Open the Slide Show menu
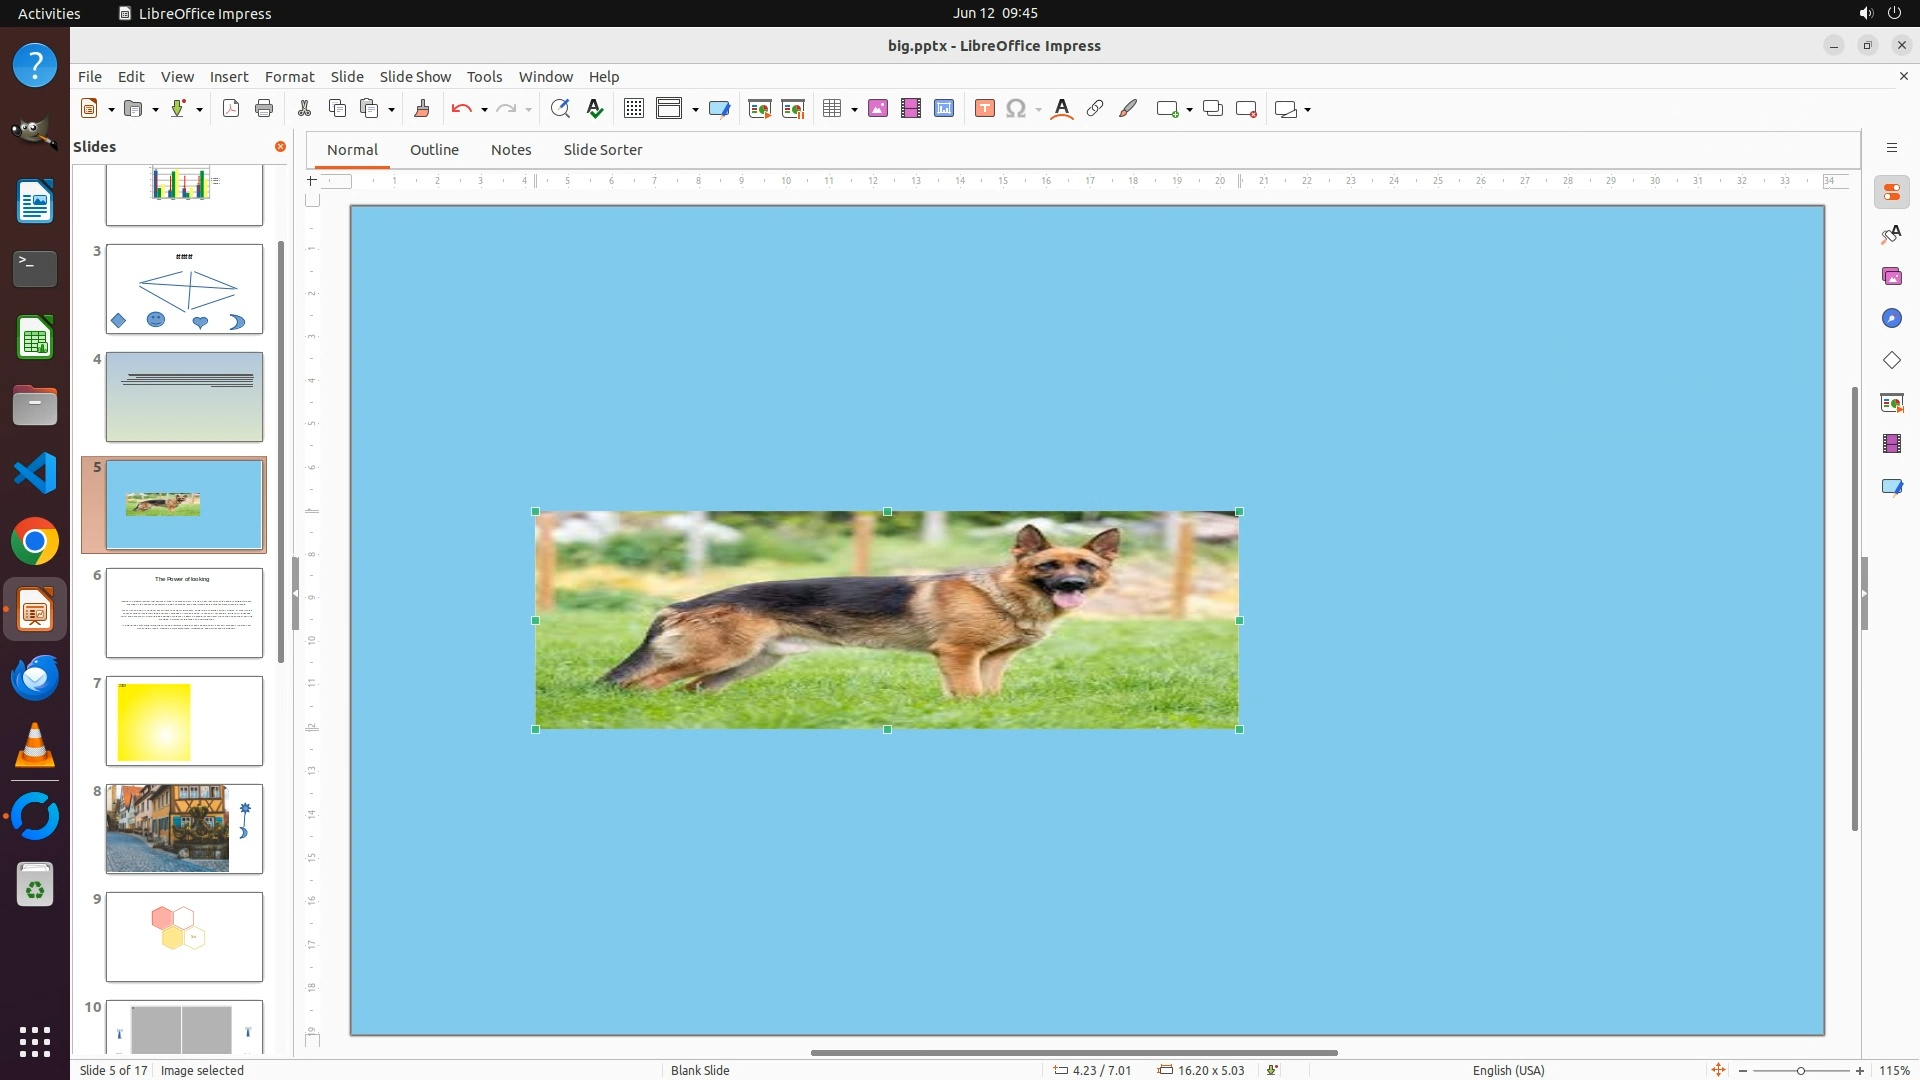1920x1080 pixels. [x=415, y=77]
